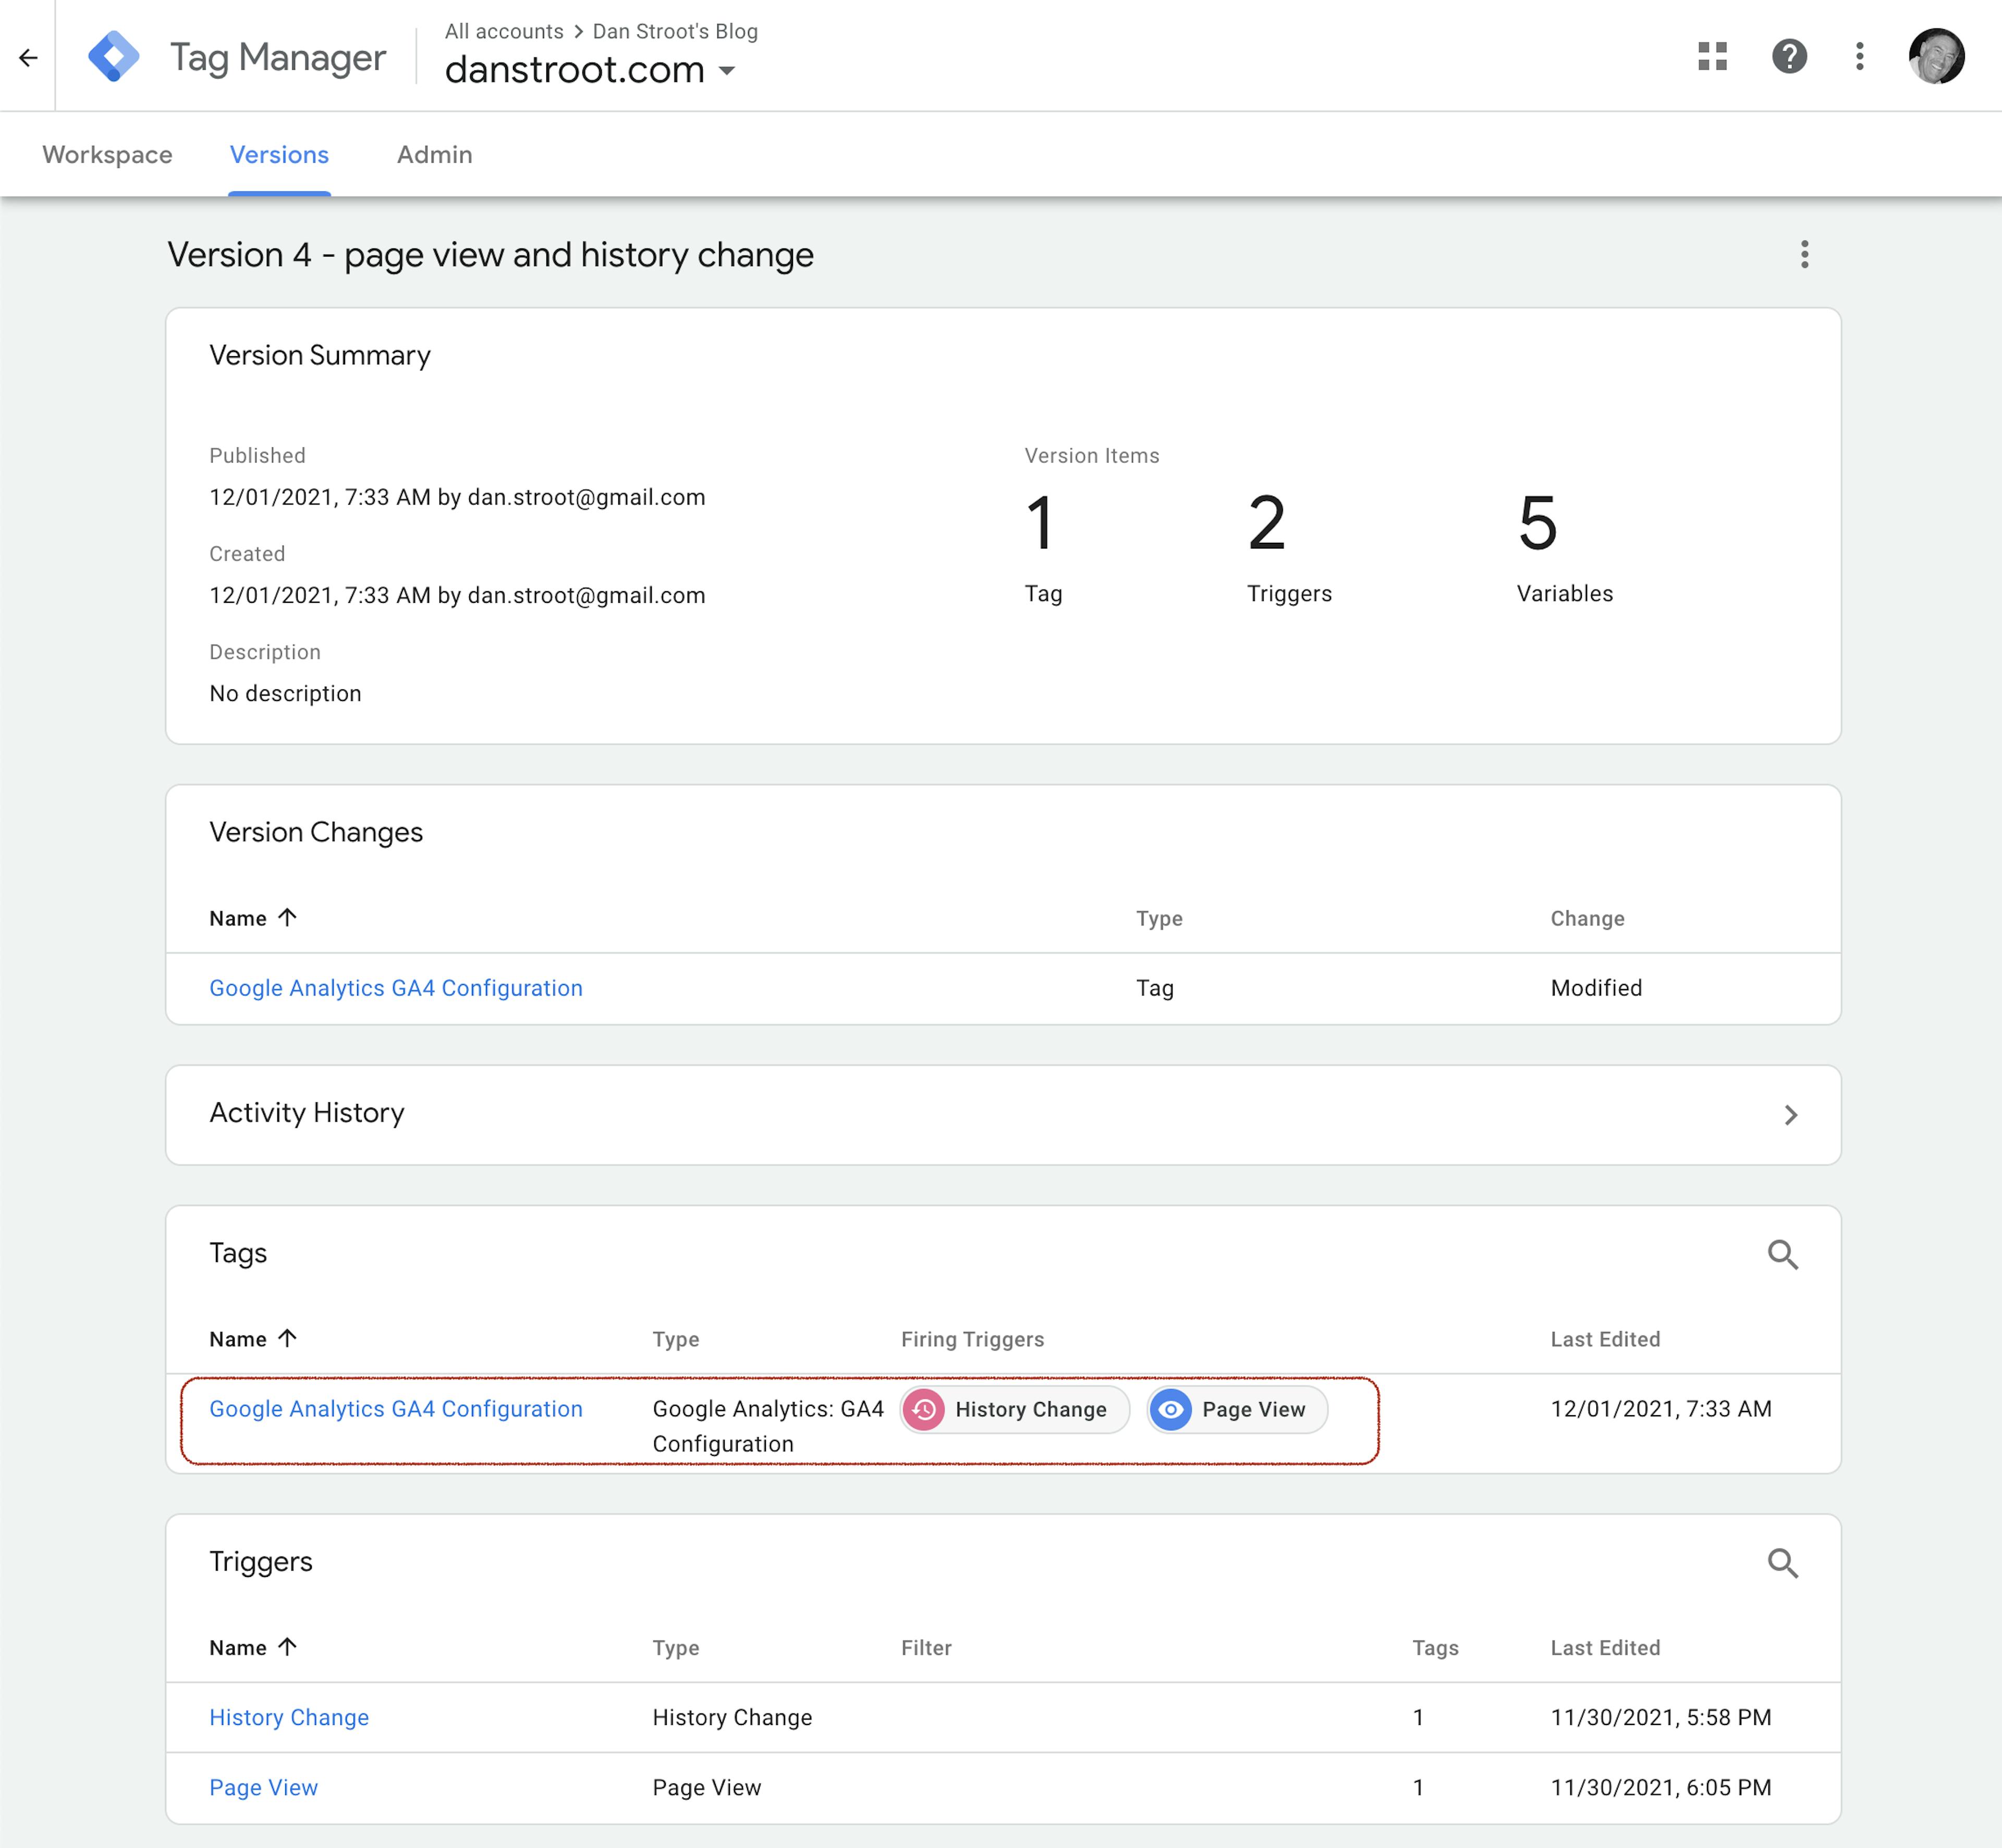This screenshot has height=1848, width=2002.
Task: Search triggers with the magnifier icon
Action: tap(1782, 1562)
